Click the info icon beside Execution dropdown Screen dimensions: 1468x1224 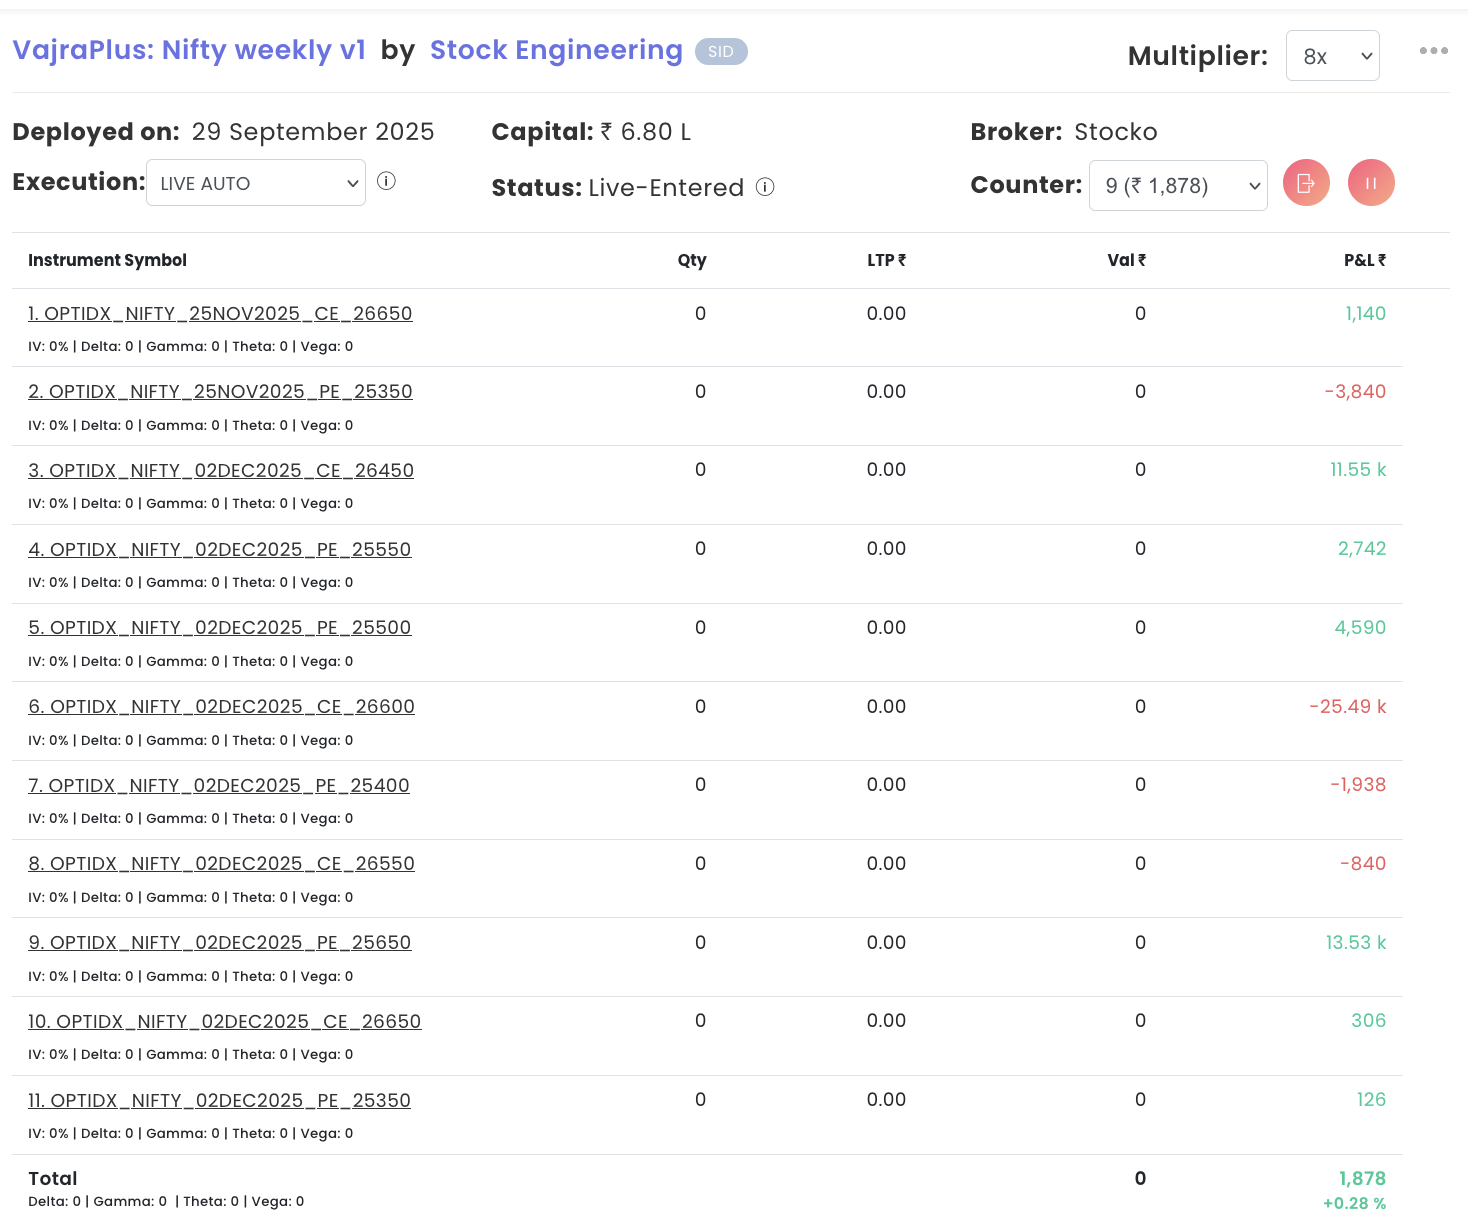(x=387, y=181)
